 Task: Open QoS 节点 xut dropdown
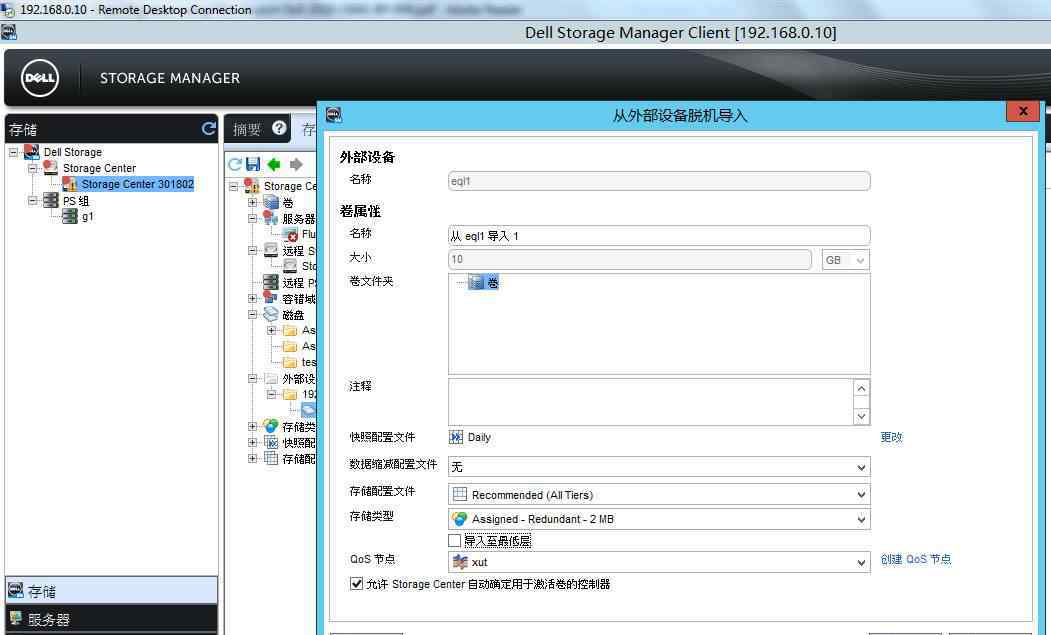coord(659,562)
